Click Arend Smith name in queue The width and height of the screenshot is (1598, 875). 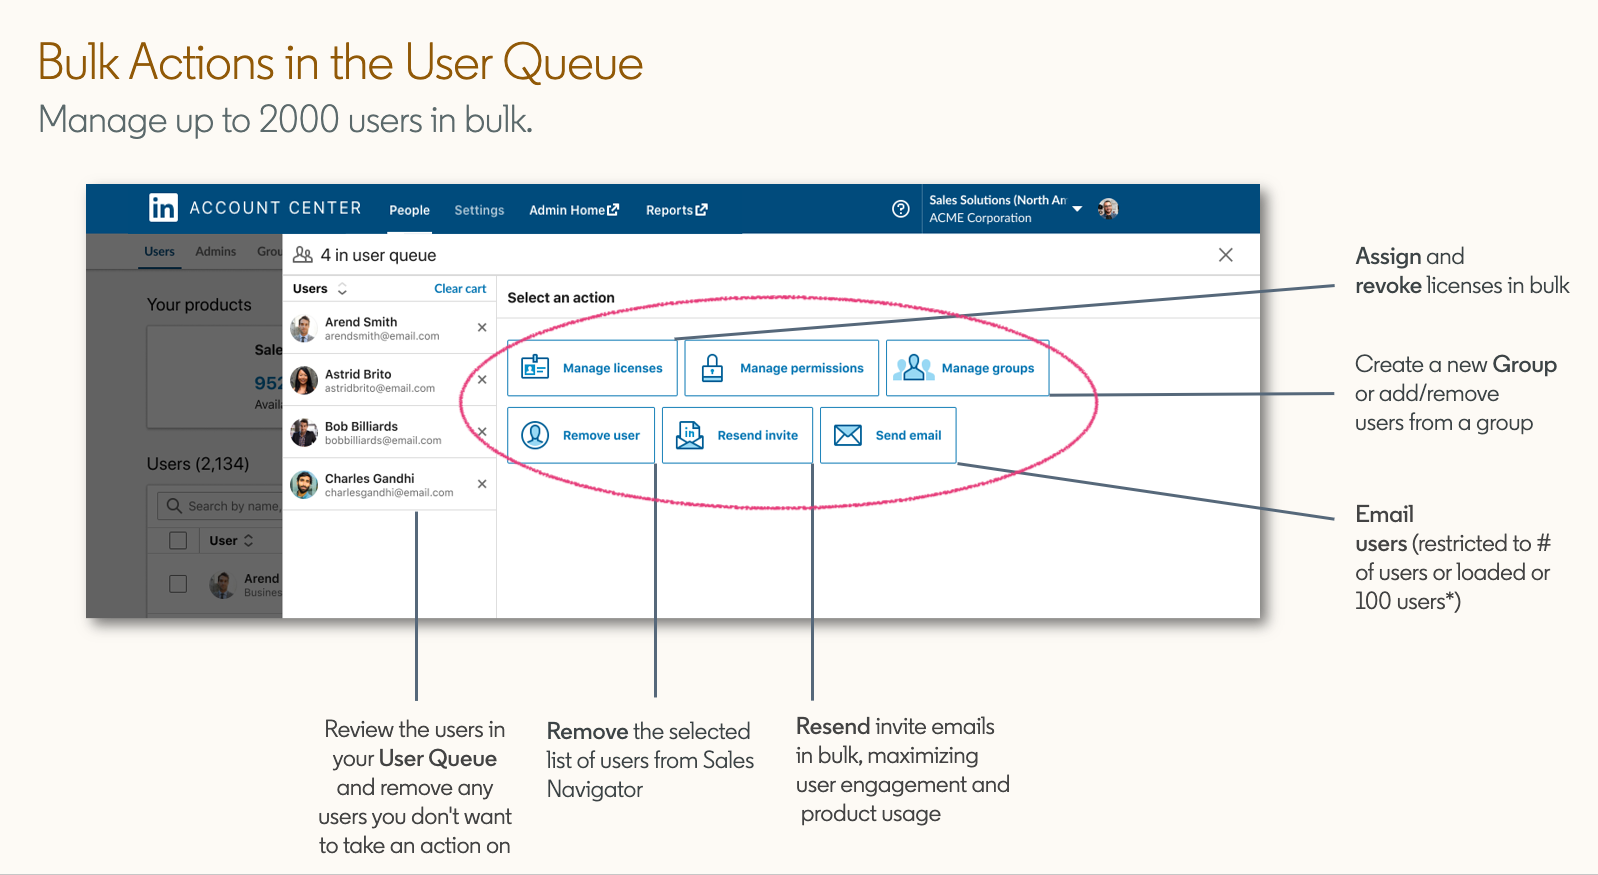click(361, 322)
